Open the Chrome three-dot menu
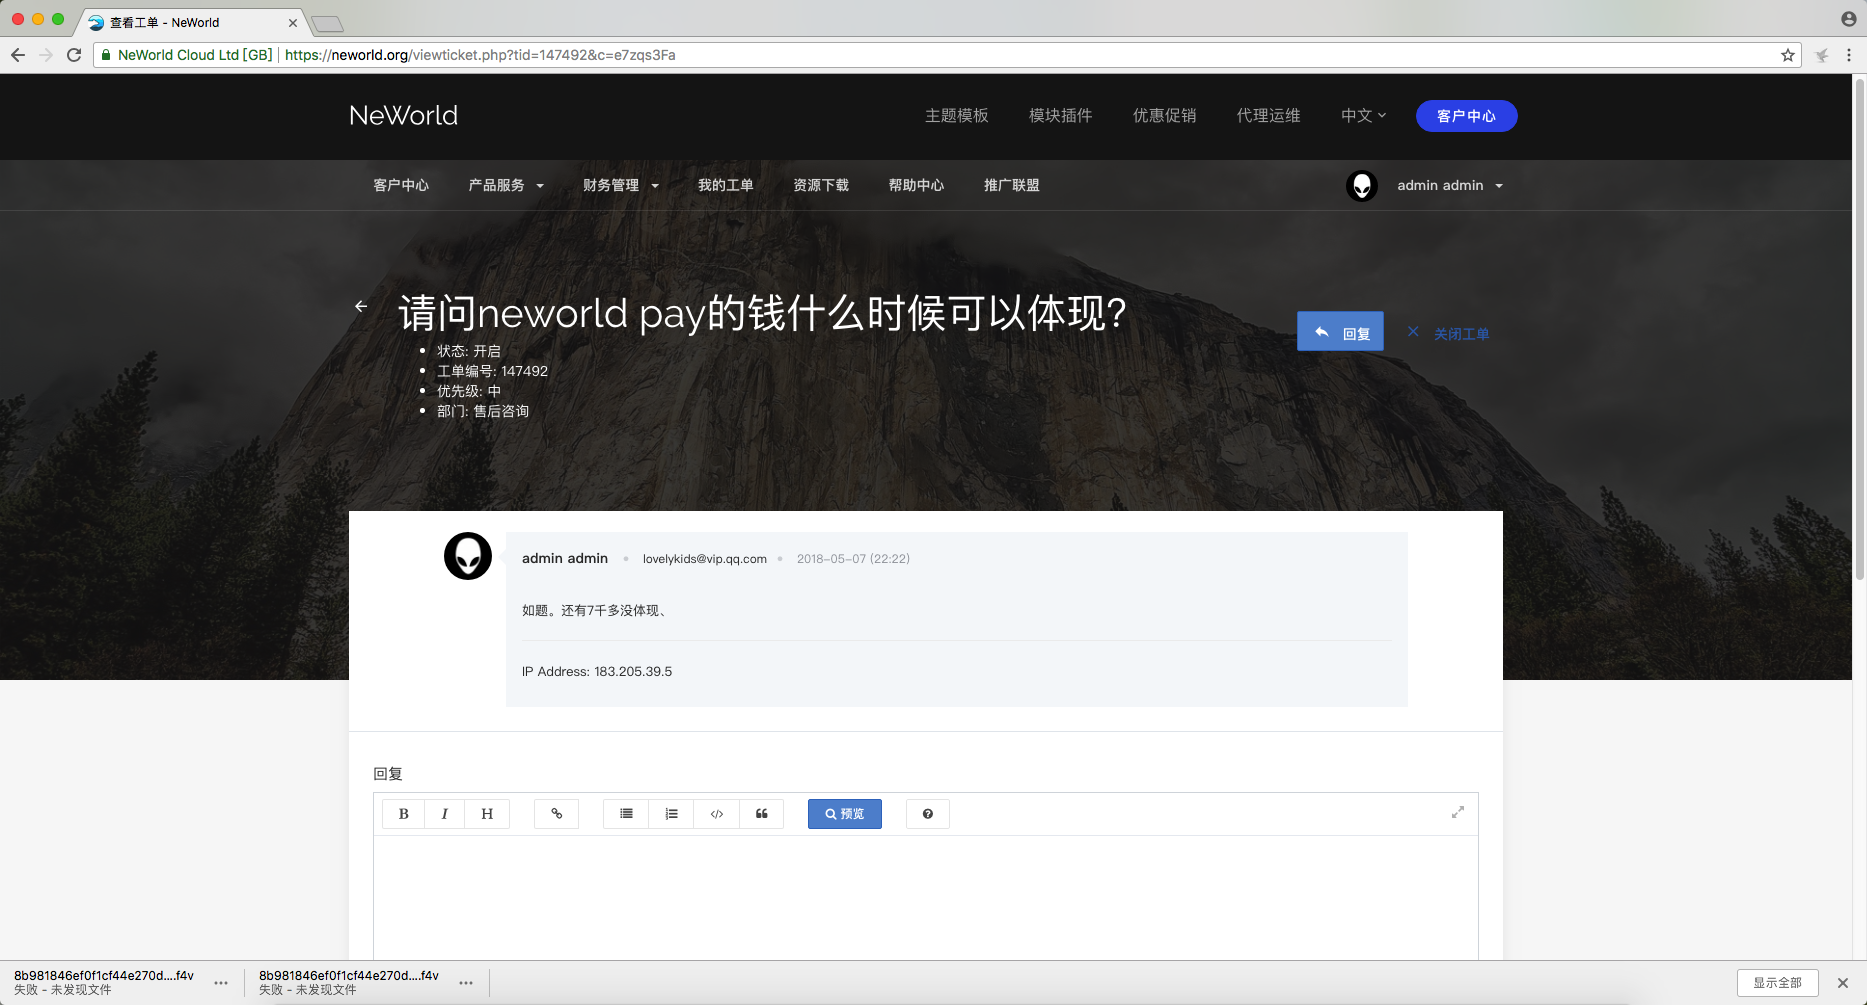Screen dimensions: 1867x1005 click(x=1849, y=55)
